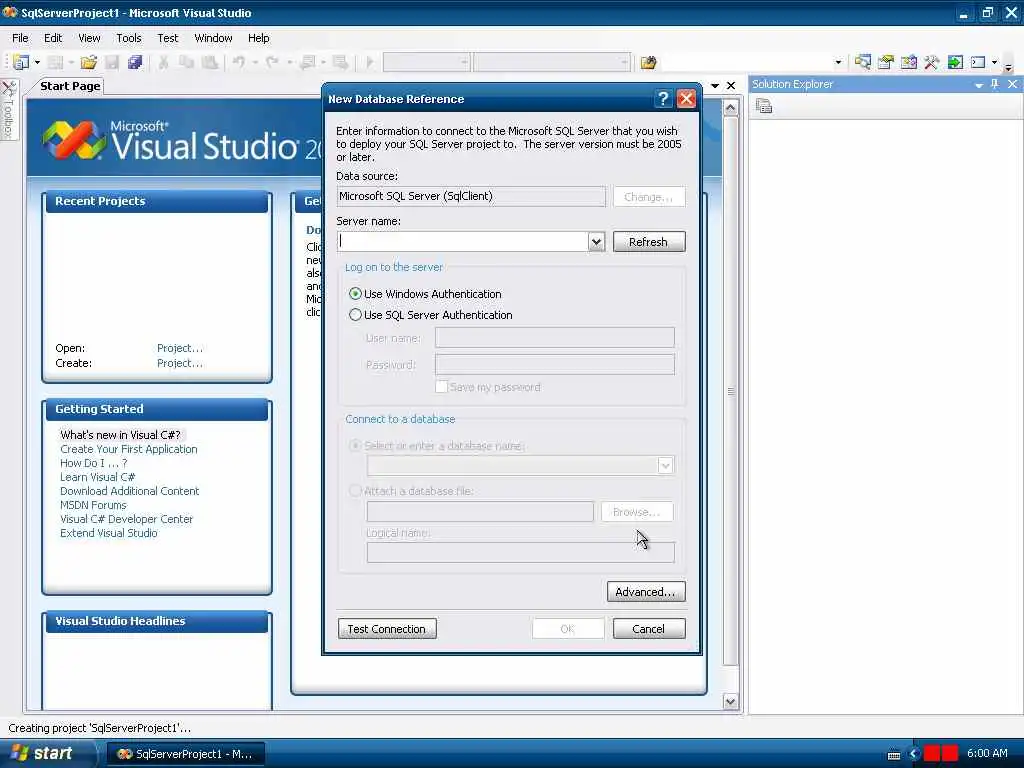Click the Start Page vertical scrollbar thumb
Viewport: 1024px width, 768px height.
(x=731, y=392)
